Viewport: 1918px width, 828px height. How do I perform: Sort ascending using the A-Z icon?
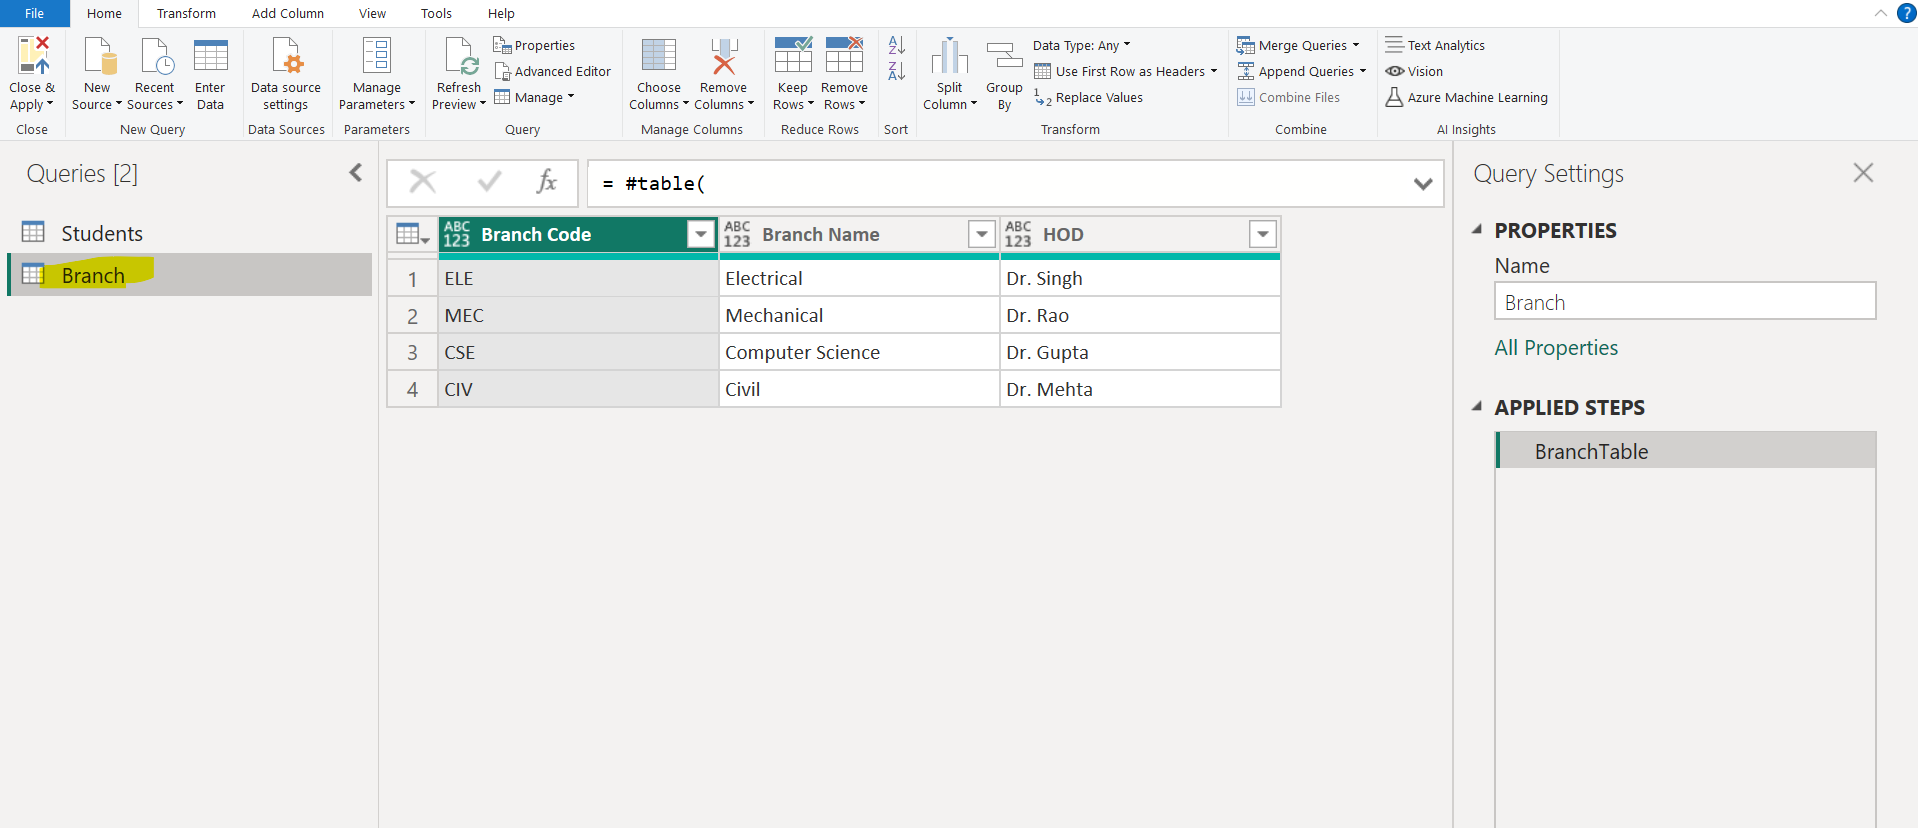pyautogui.click(x=896, y=46)
